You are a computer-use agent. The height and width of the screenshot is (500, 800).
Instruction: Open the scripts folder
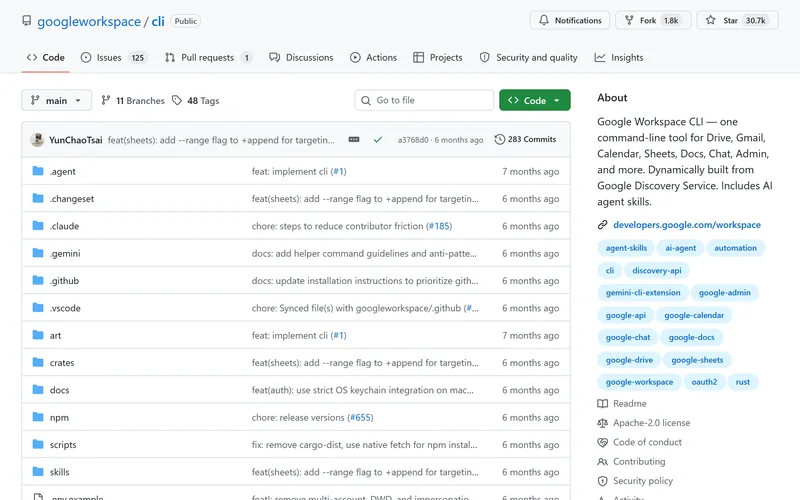pos(63,444)
